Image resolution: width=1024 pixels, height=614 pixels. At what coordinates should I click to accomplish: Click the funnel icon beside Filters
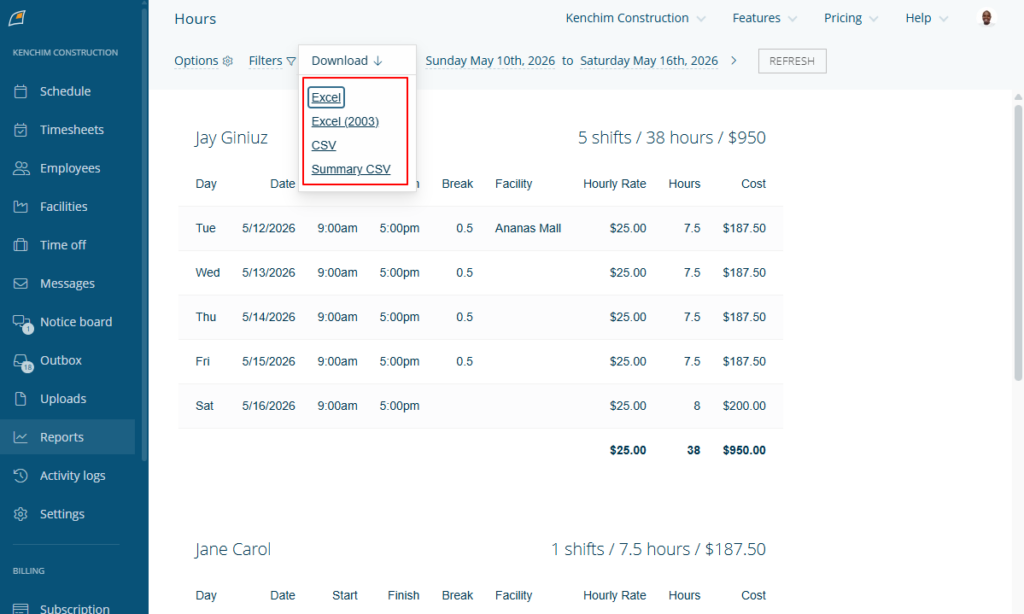(x=291, y=61)
